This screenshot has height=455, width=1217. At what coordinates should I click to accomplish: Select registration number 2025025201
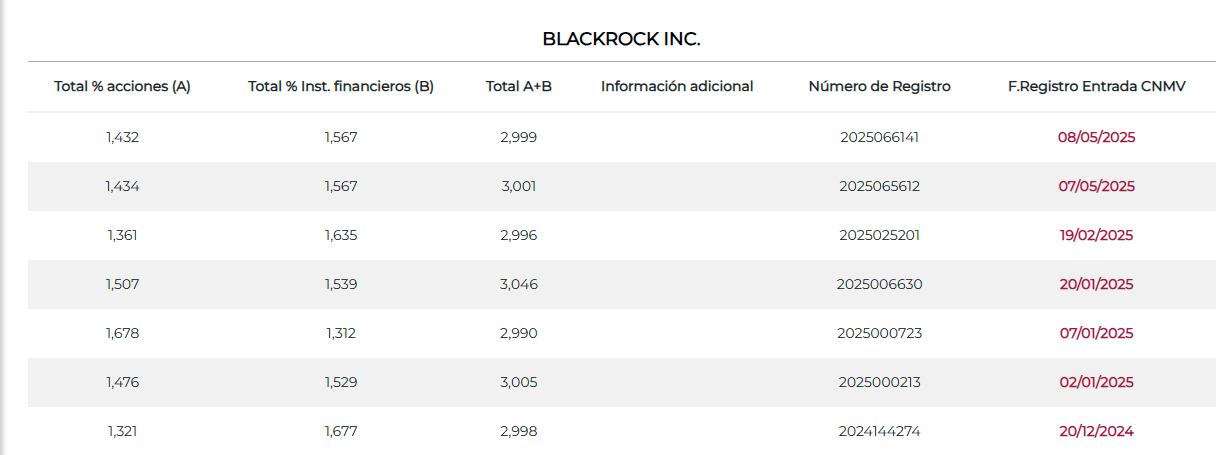point(880,235)
